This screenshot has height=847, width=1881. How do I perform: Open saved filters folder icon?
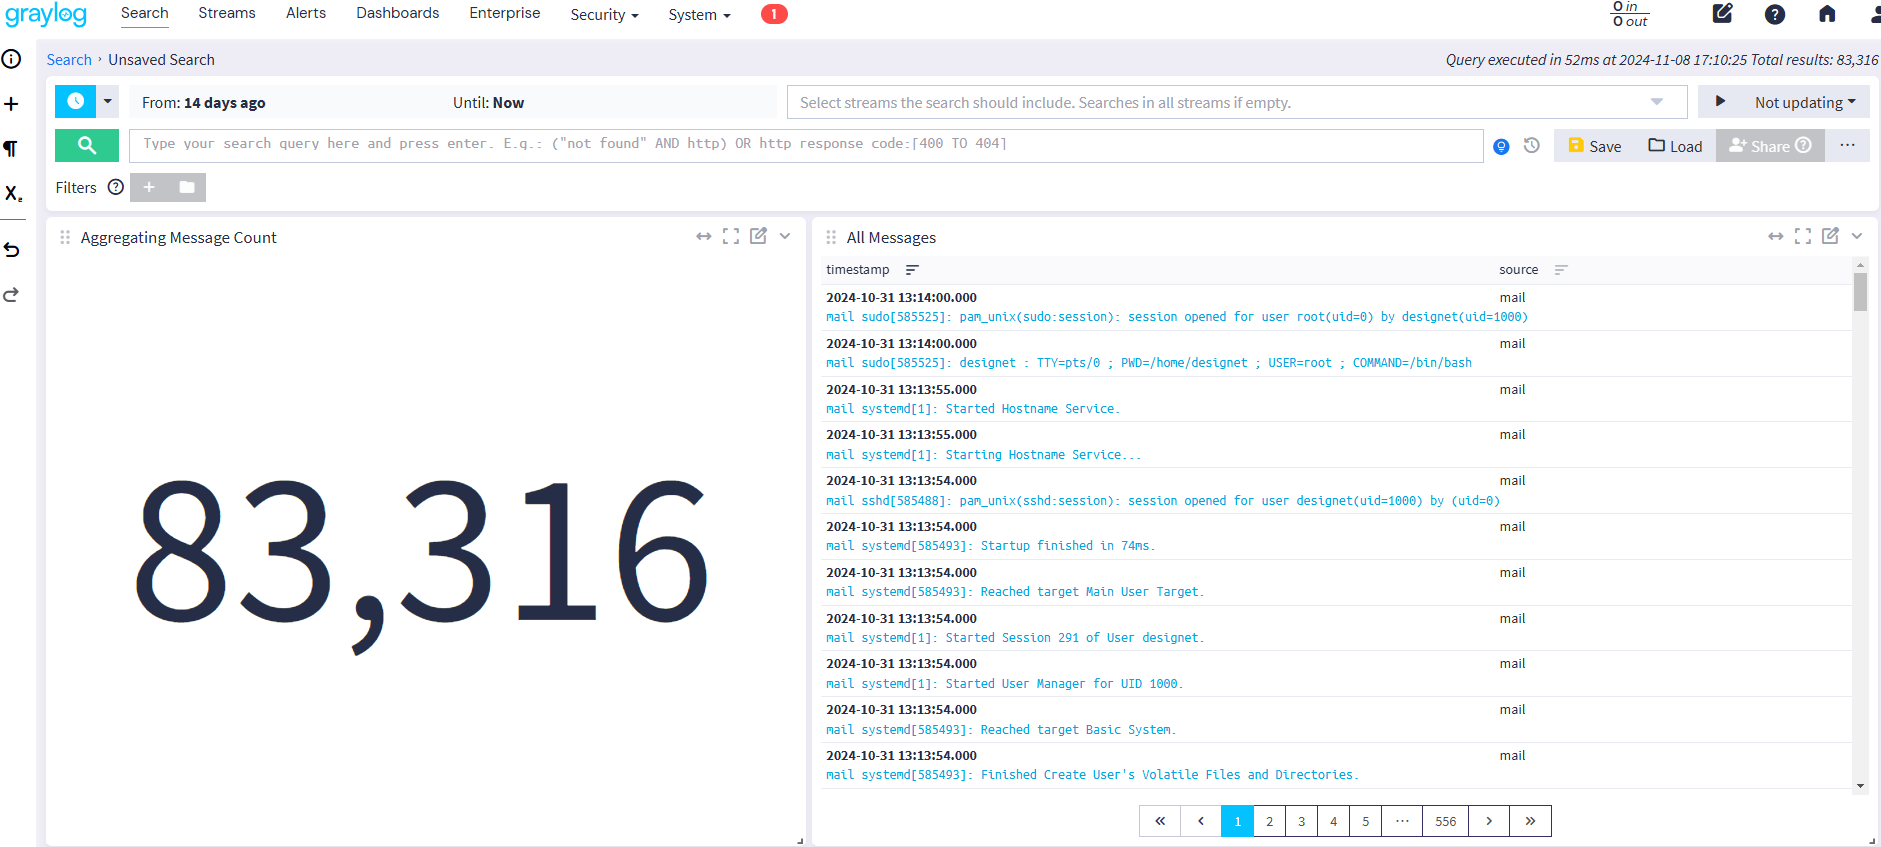pyautogui.click(x=187, y=187)
